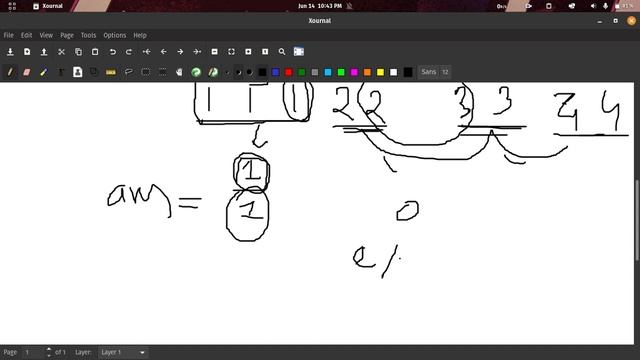Choose the Select Region lasso tool

129,72
